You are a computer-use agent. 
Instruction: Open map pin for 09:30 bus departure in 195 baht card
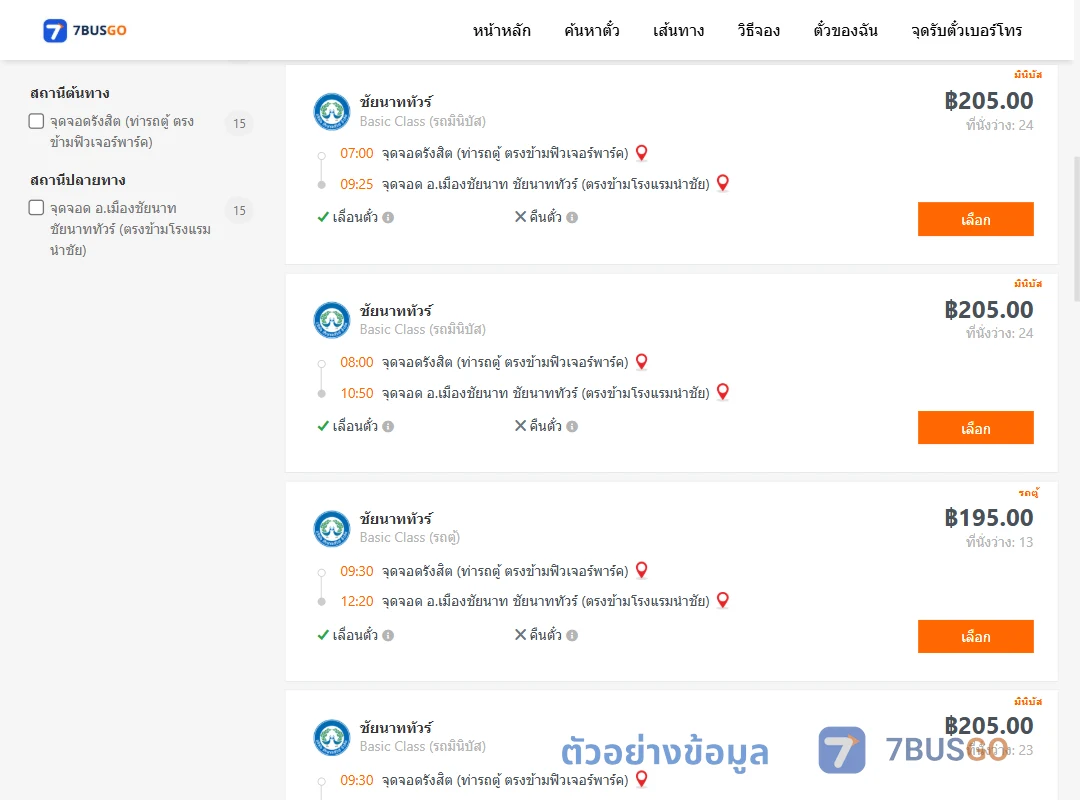click(x=641, y=571)
